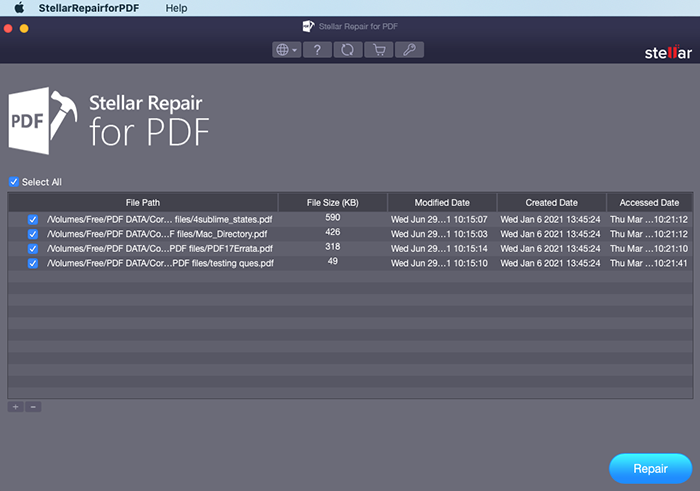The width and height of the screenshot is (700, 491).
Task: Uncheck the PDF17Errata.pdf checkbox
Action: 33,249
